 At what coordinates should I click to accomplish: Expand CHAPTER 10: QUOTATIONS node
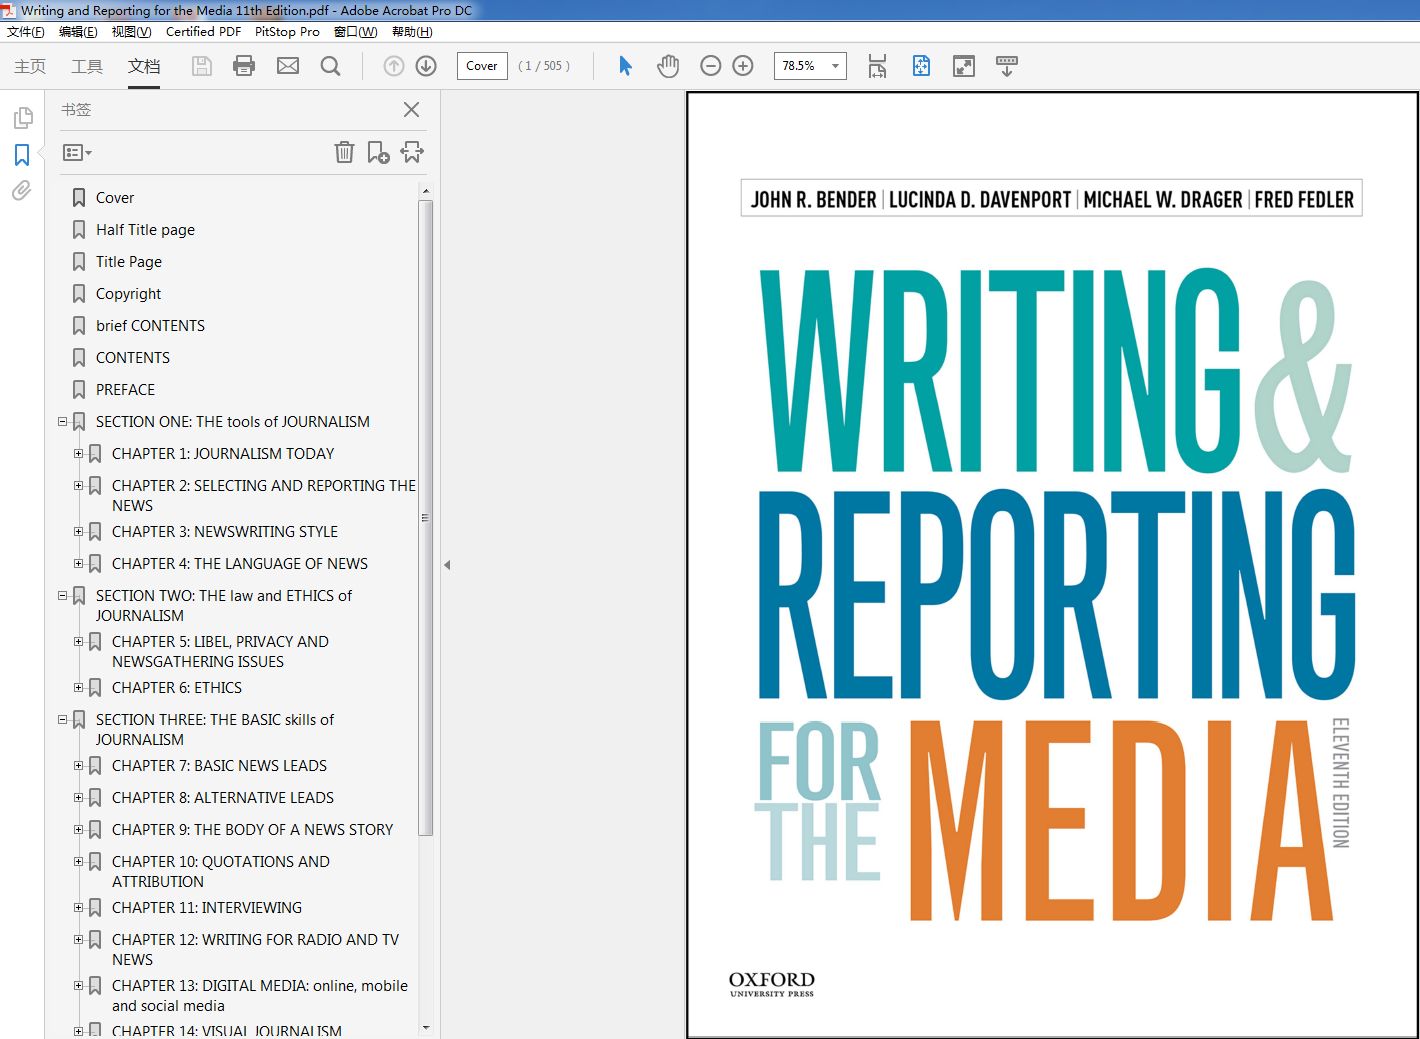click(x=78, y=862)
